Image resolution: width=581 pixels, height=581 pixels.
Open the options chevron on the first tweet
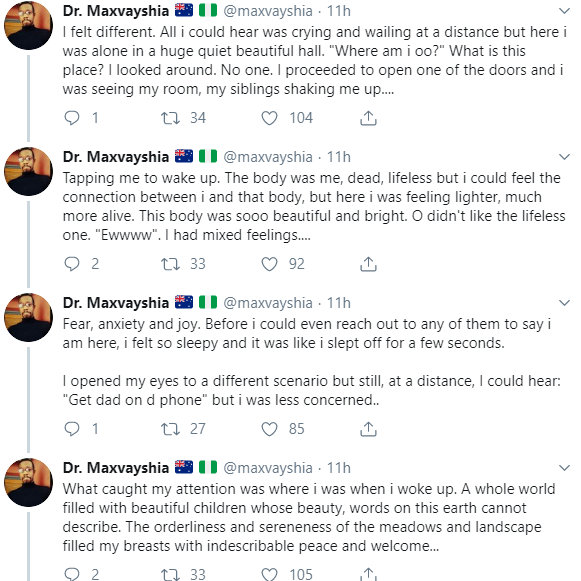coord(564,11)
